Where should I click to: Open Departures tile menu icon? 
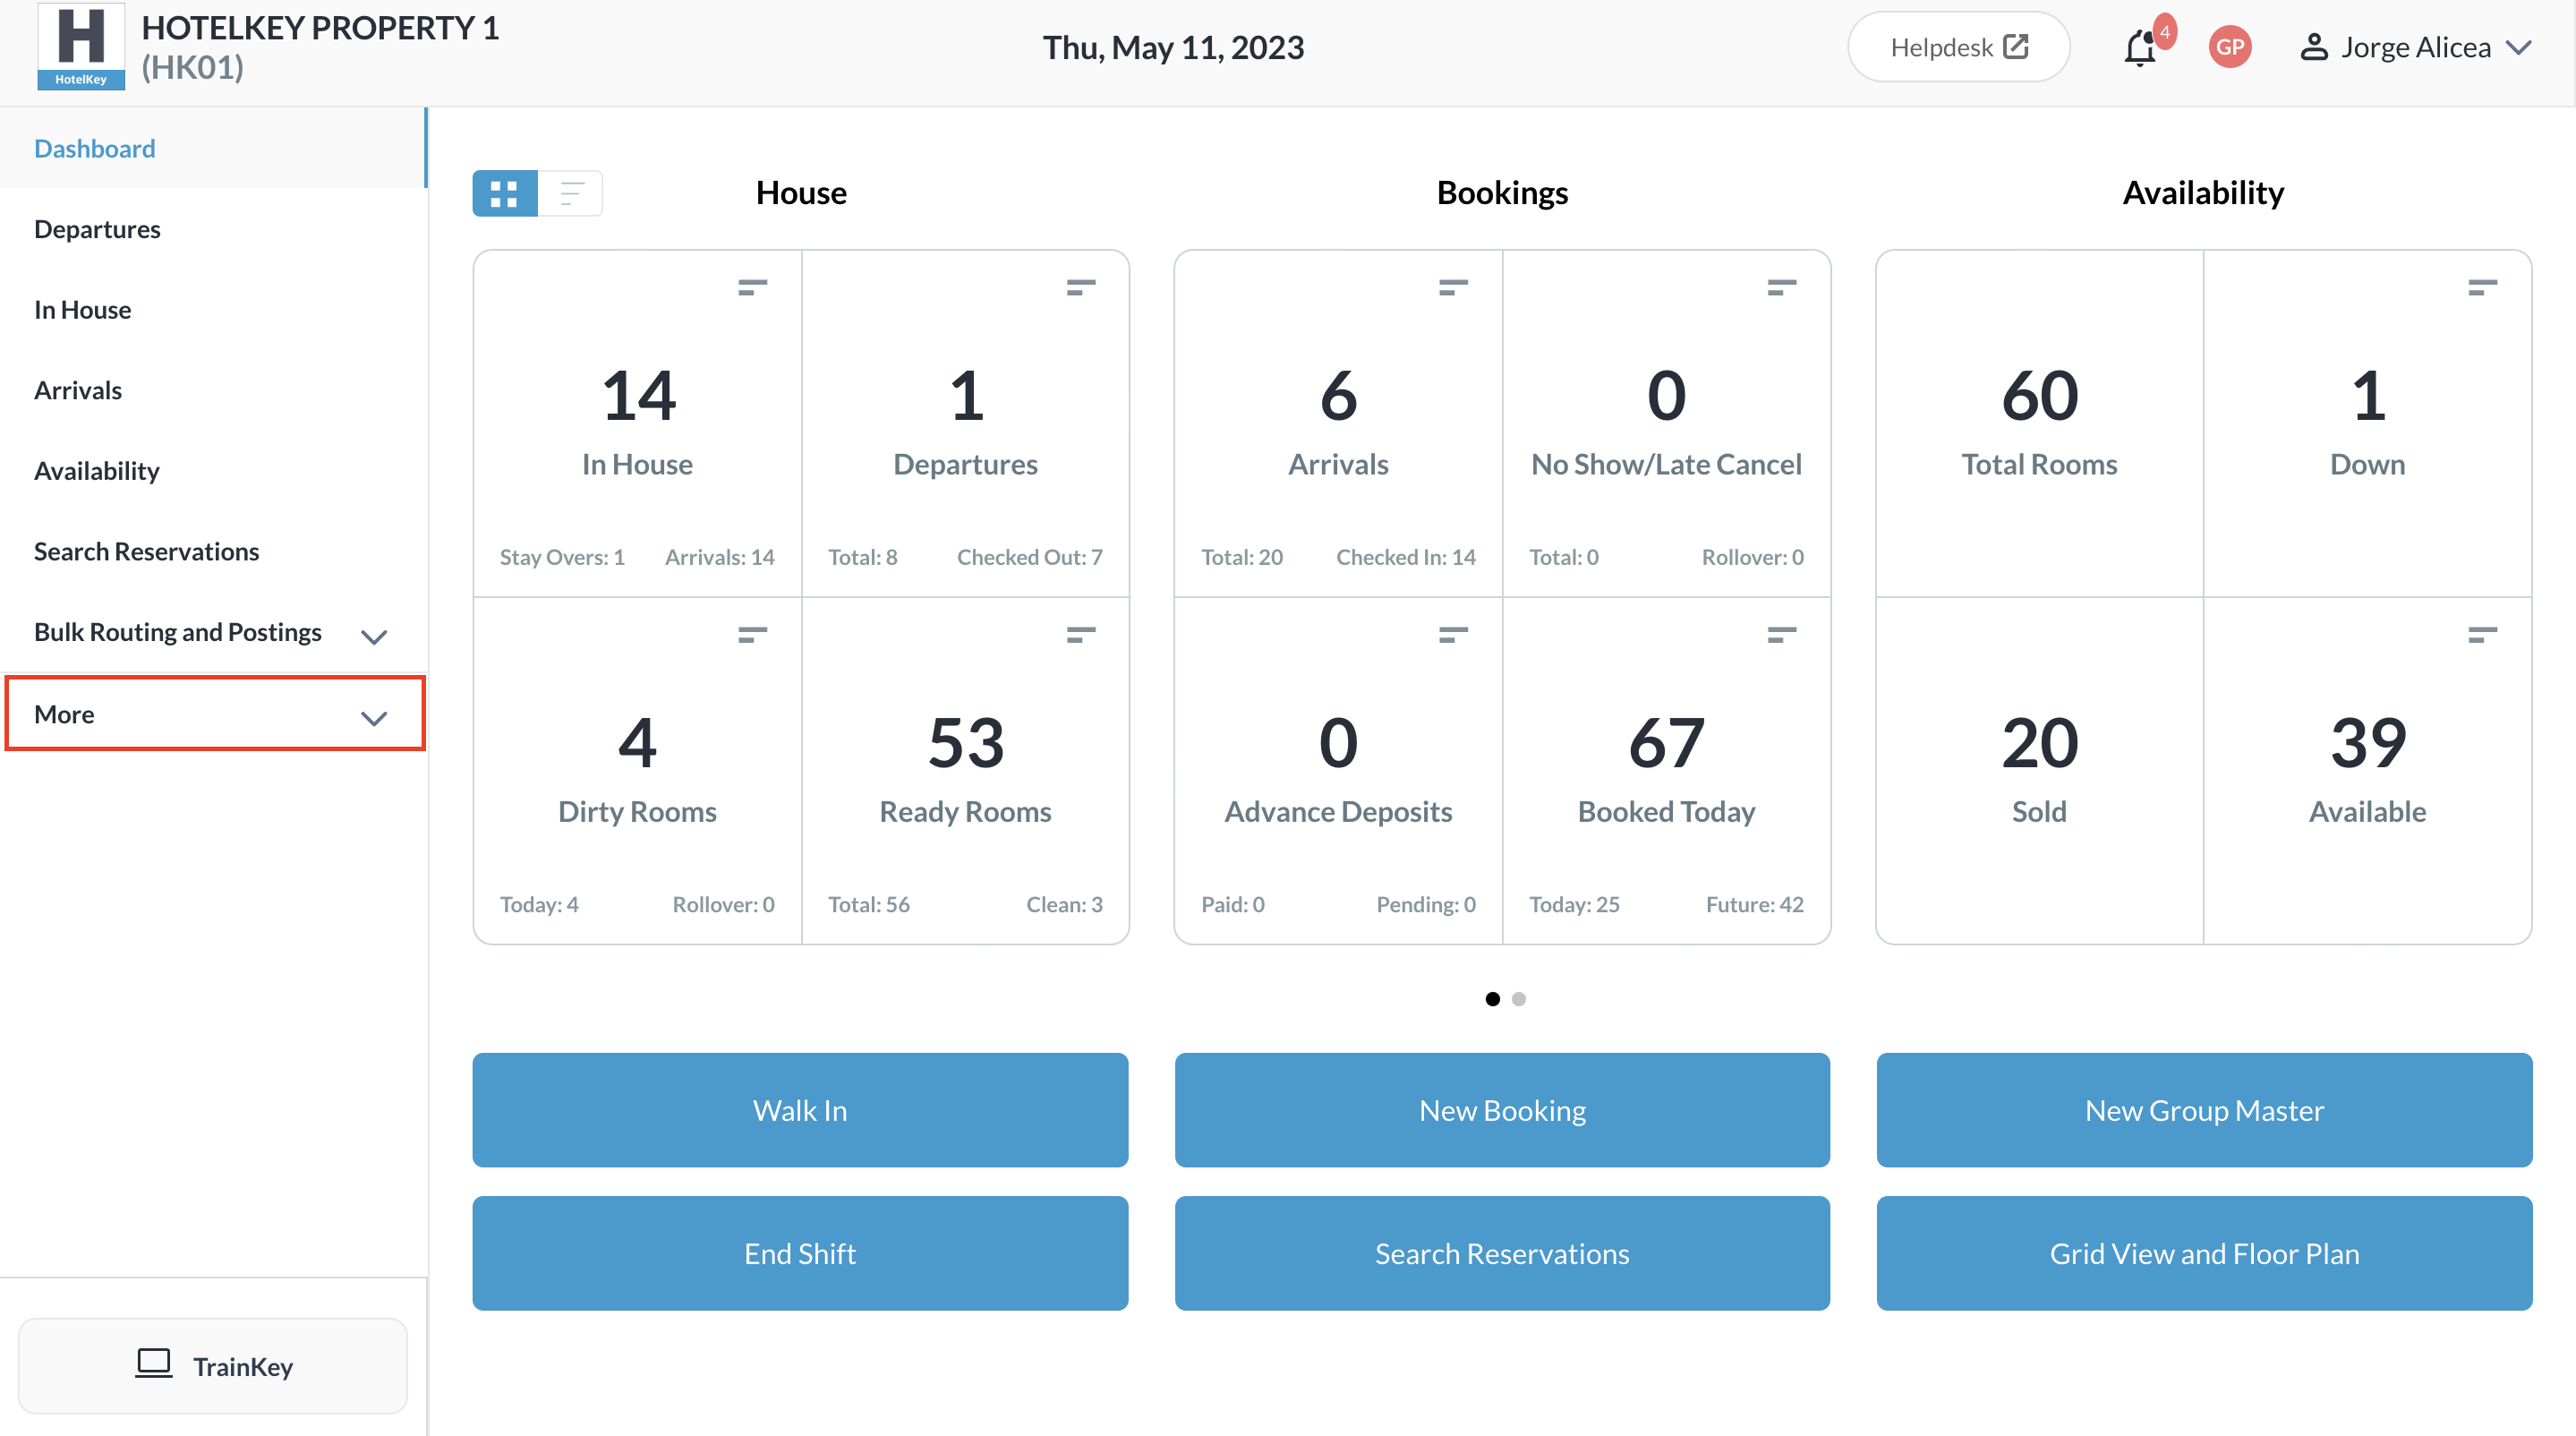[1080, 288]
